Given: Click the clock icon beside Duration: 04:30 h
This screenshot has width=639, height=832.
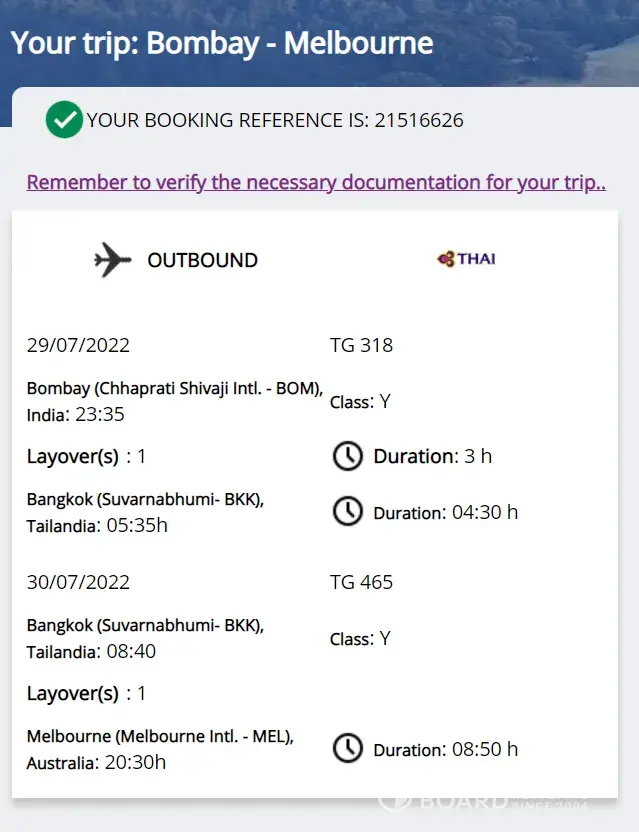Looking at the screenshot, I should coord(347,512).
